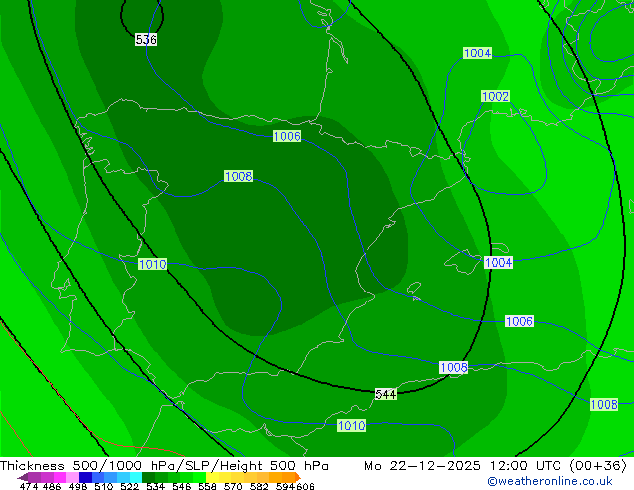
Task: Click the 544 height contour label
Action: tap(385, 394)
